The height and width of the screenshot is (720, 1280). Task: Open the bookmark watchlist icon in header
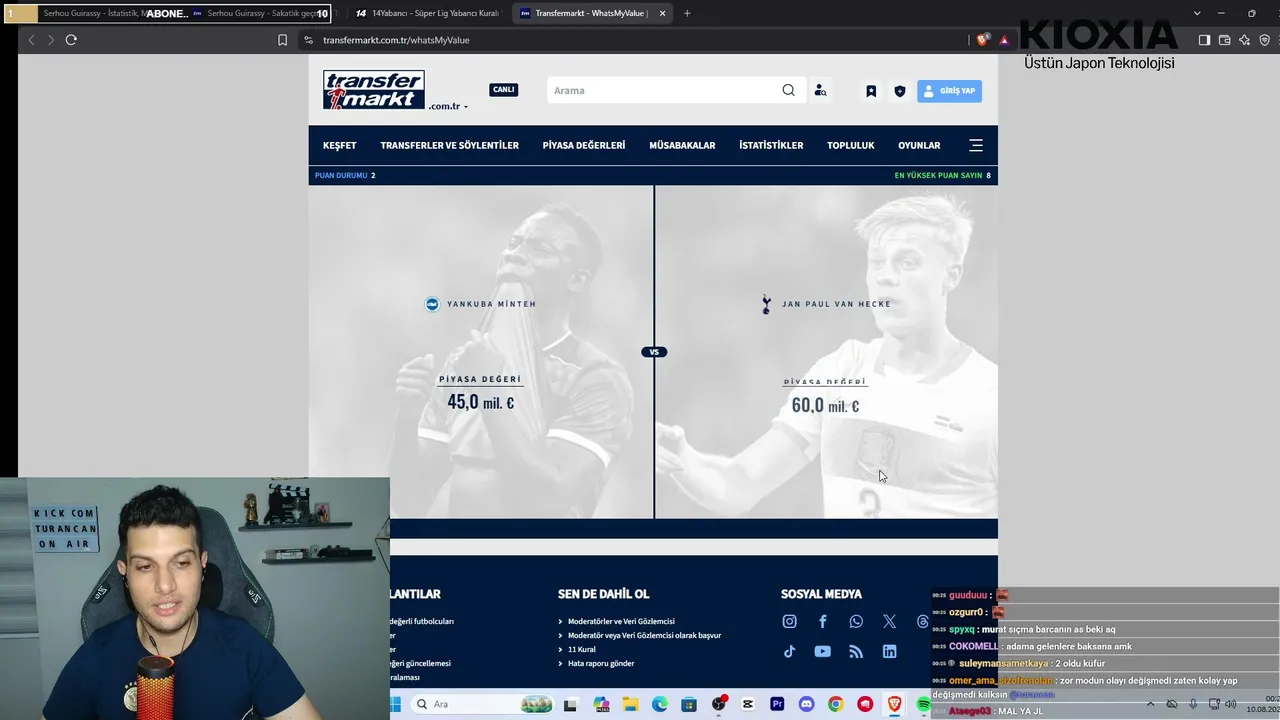(x=871, y=91)
